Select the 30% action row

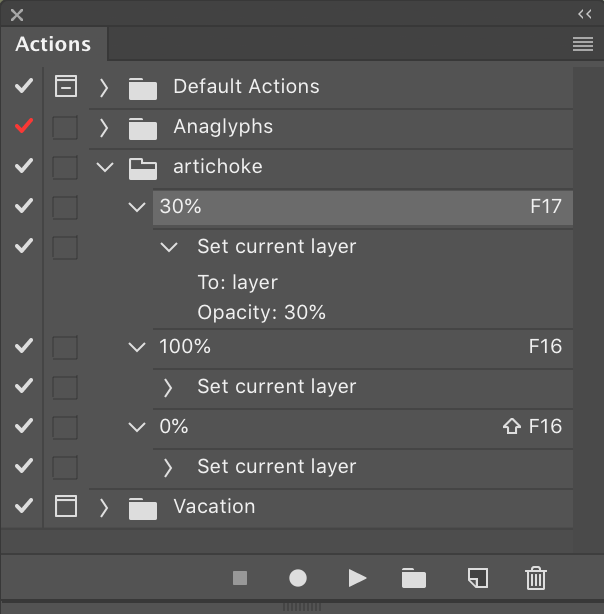click(363, 207)
